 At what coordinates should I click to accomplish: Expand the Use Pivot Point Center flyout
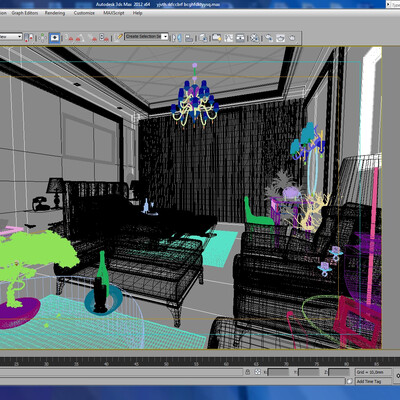(x=28, y=38)
